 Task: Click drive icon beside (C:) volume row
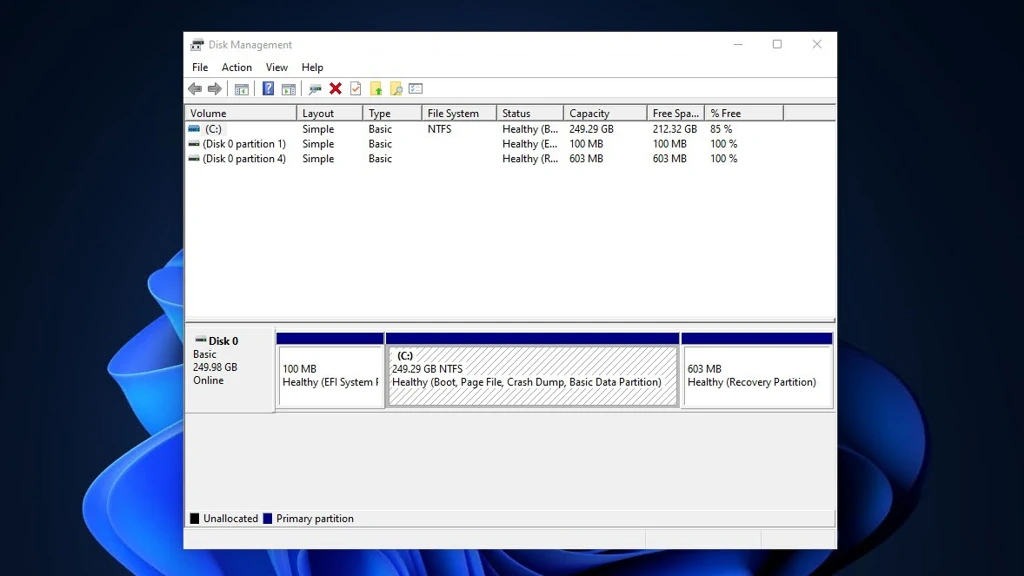tap(194, 129)
